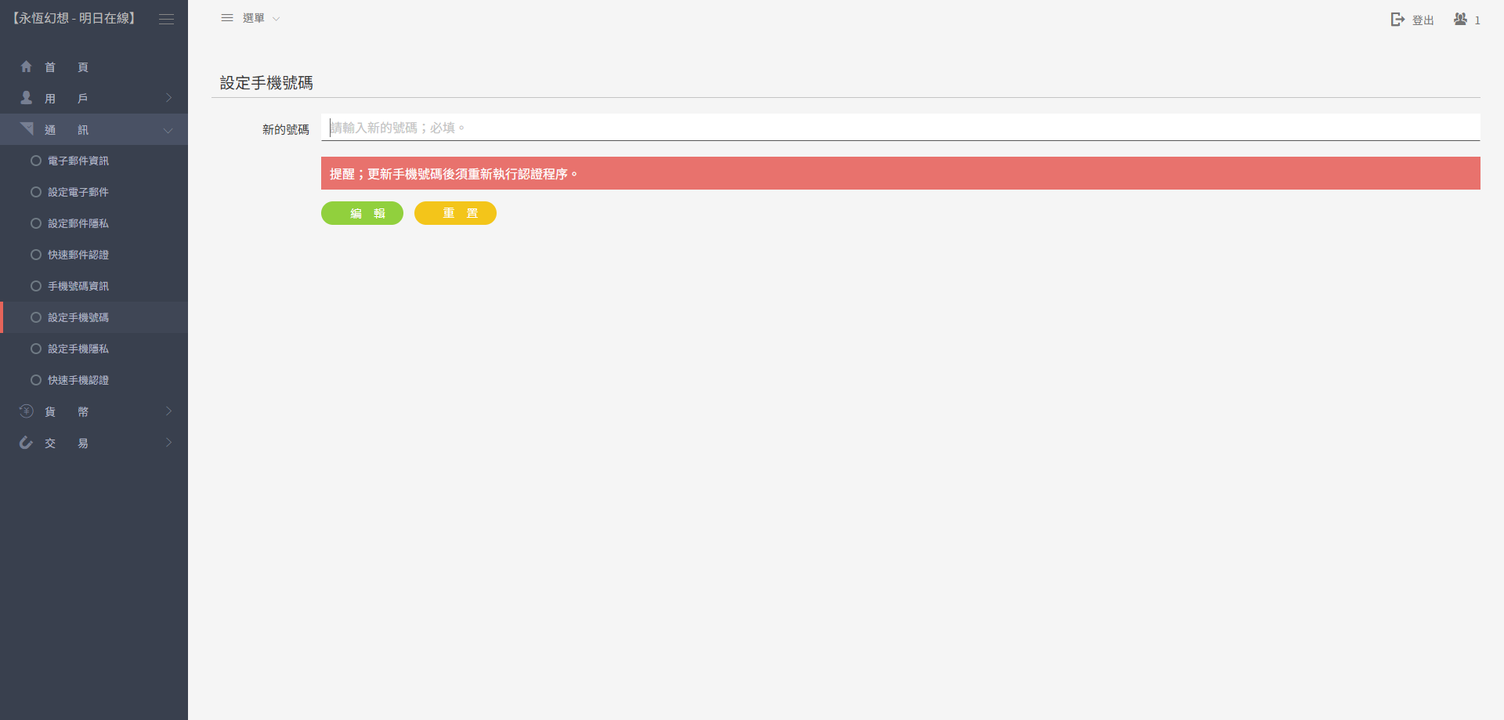
Task: Open 快速手機認證 page
Action: point(94,380)
